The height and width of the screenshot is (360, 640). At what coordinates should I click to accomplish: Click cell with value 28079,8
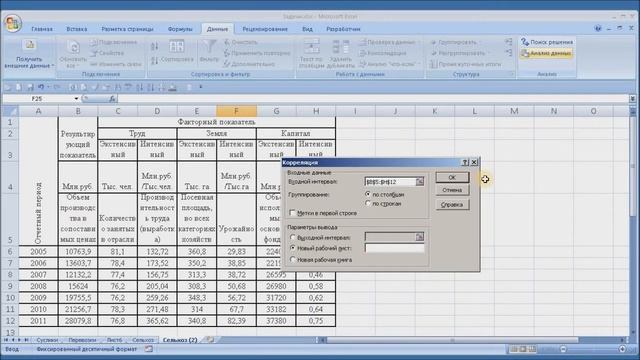(78, 321)
